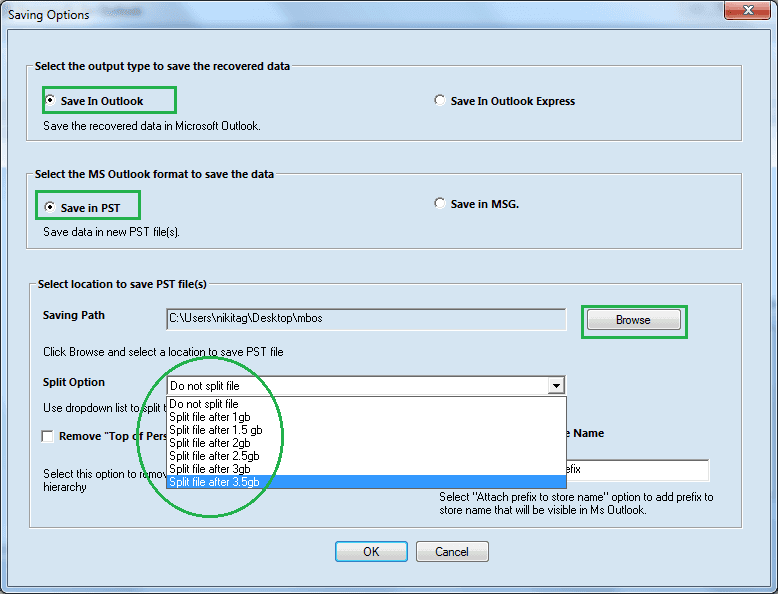Screen dimensions: 778x594
Task: Pick "Split file after 1.5 gb" entry
Action: 366,430
